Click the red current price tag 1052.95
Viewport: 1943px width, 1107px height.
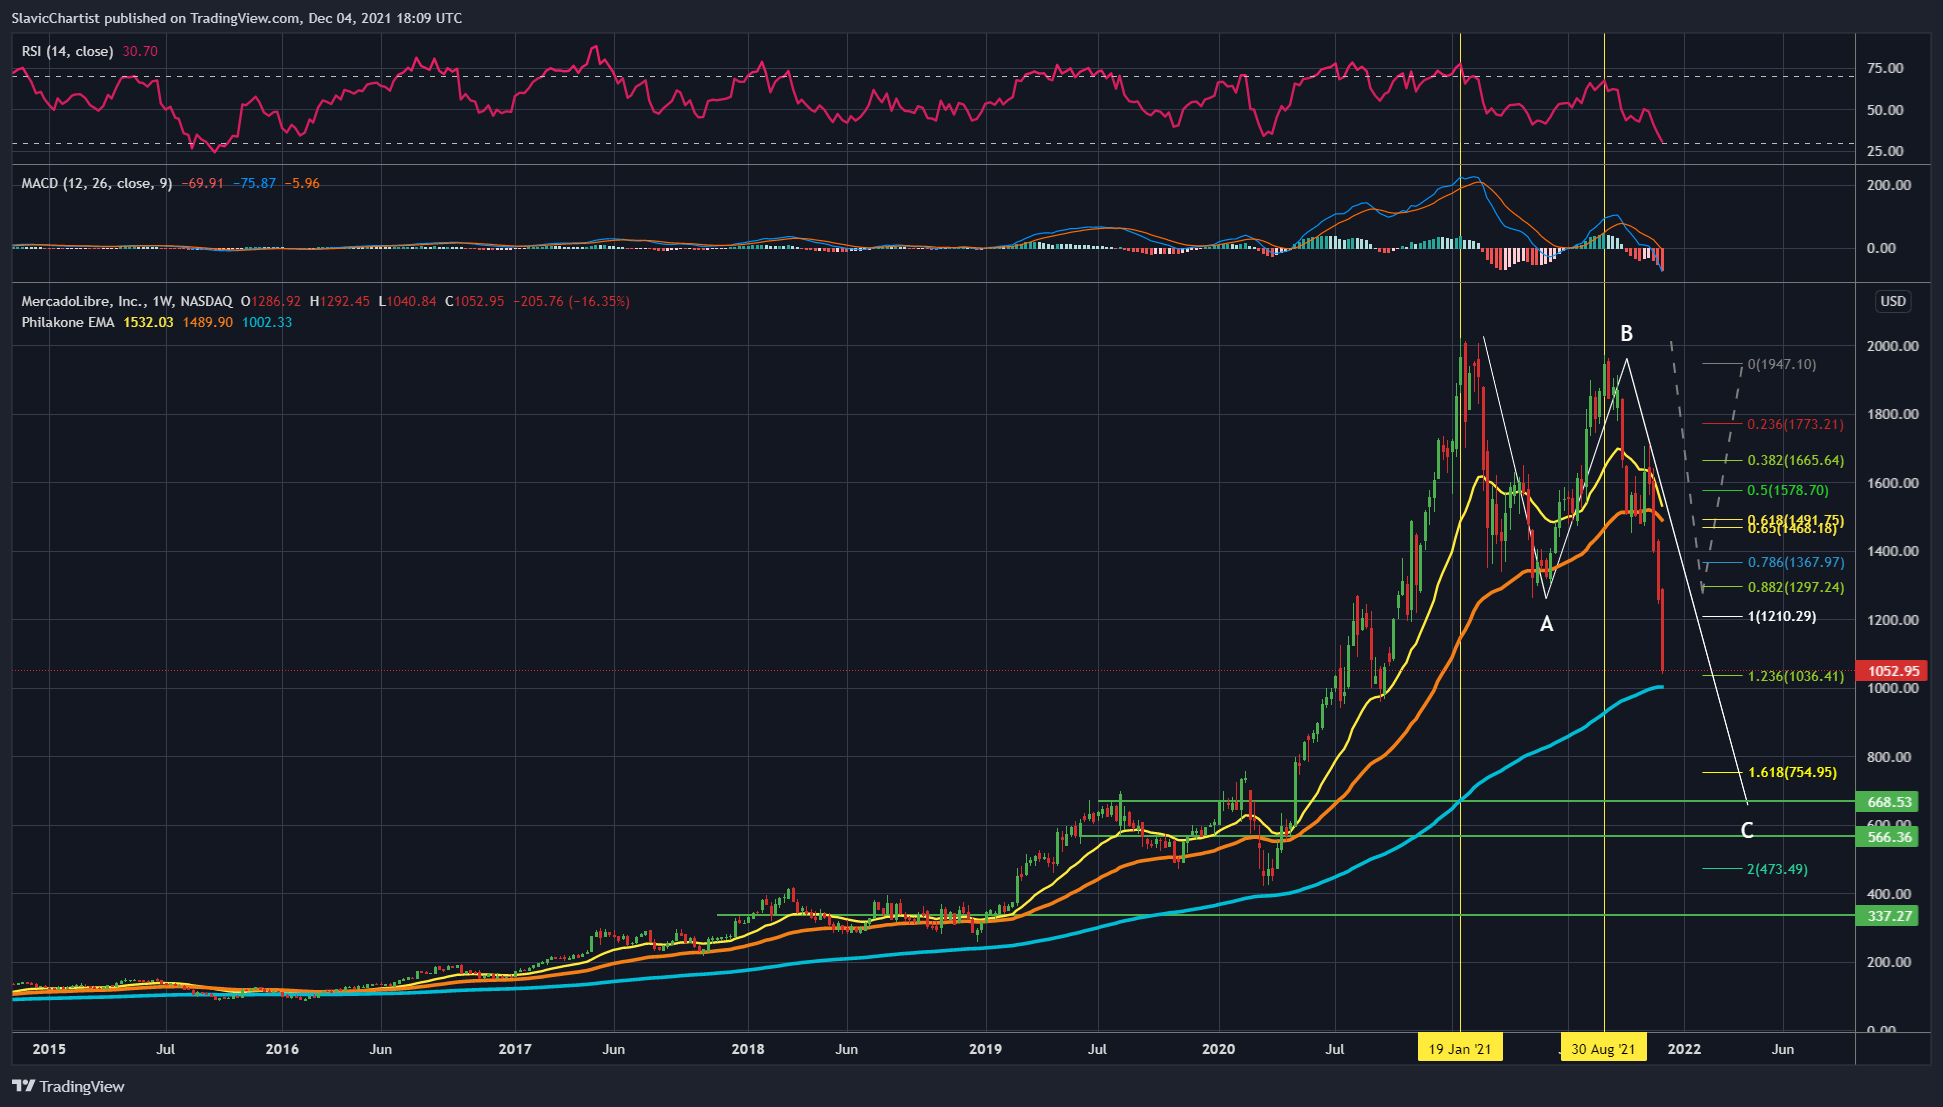(1890, 671)
